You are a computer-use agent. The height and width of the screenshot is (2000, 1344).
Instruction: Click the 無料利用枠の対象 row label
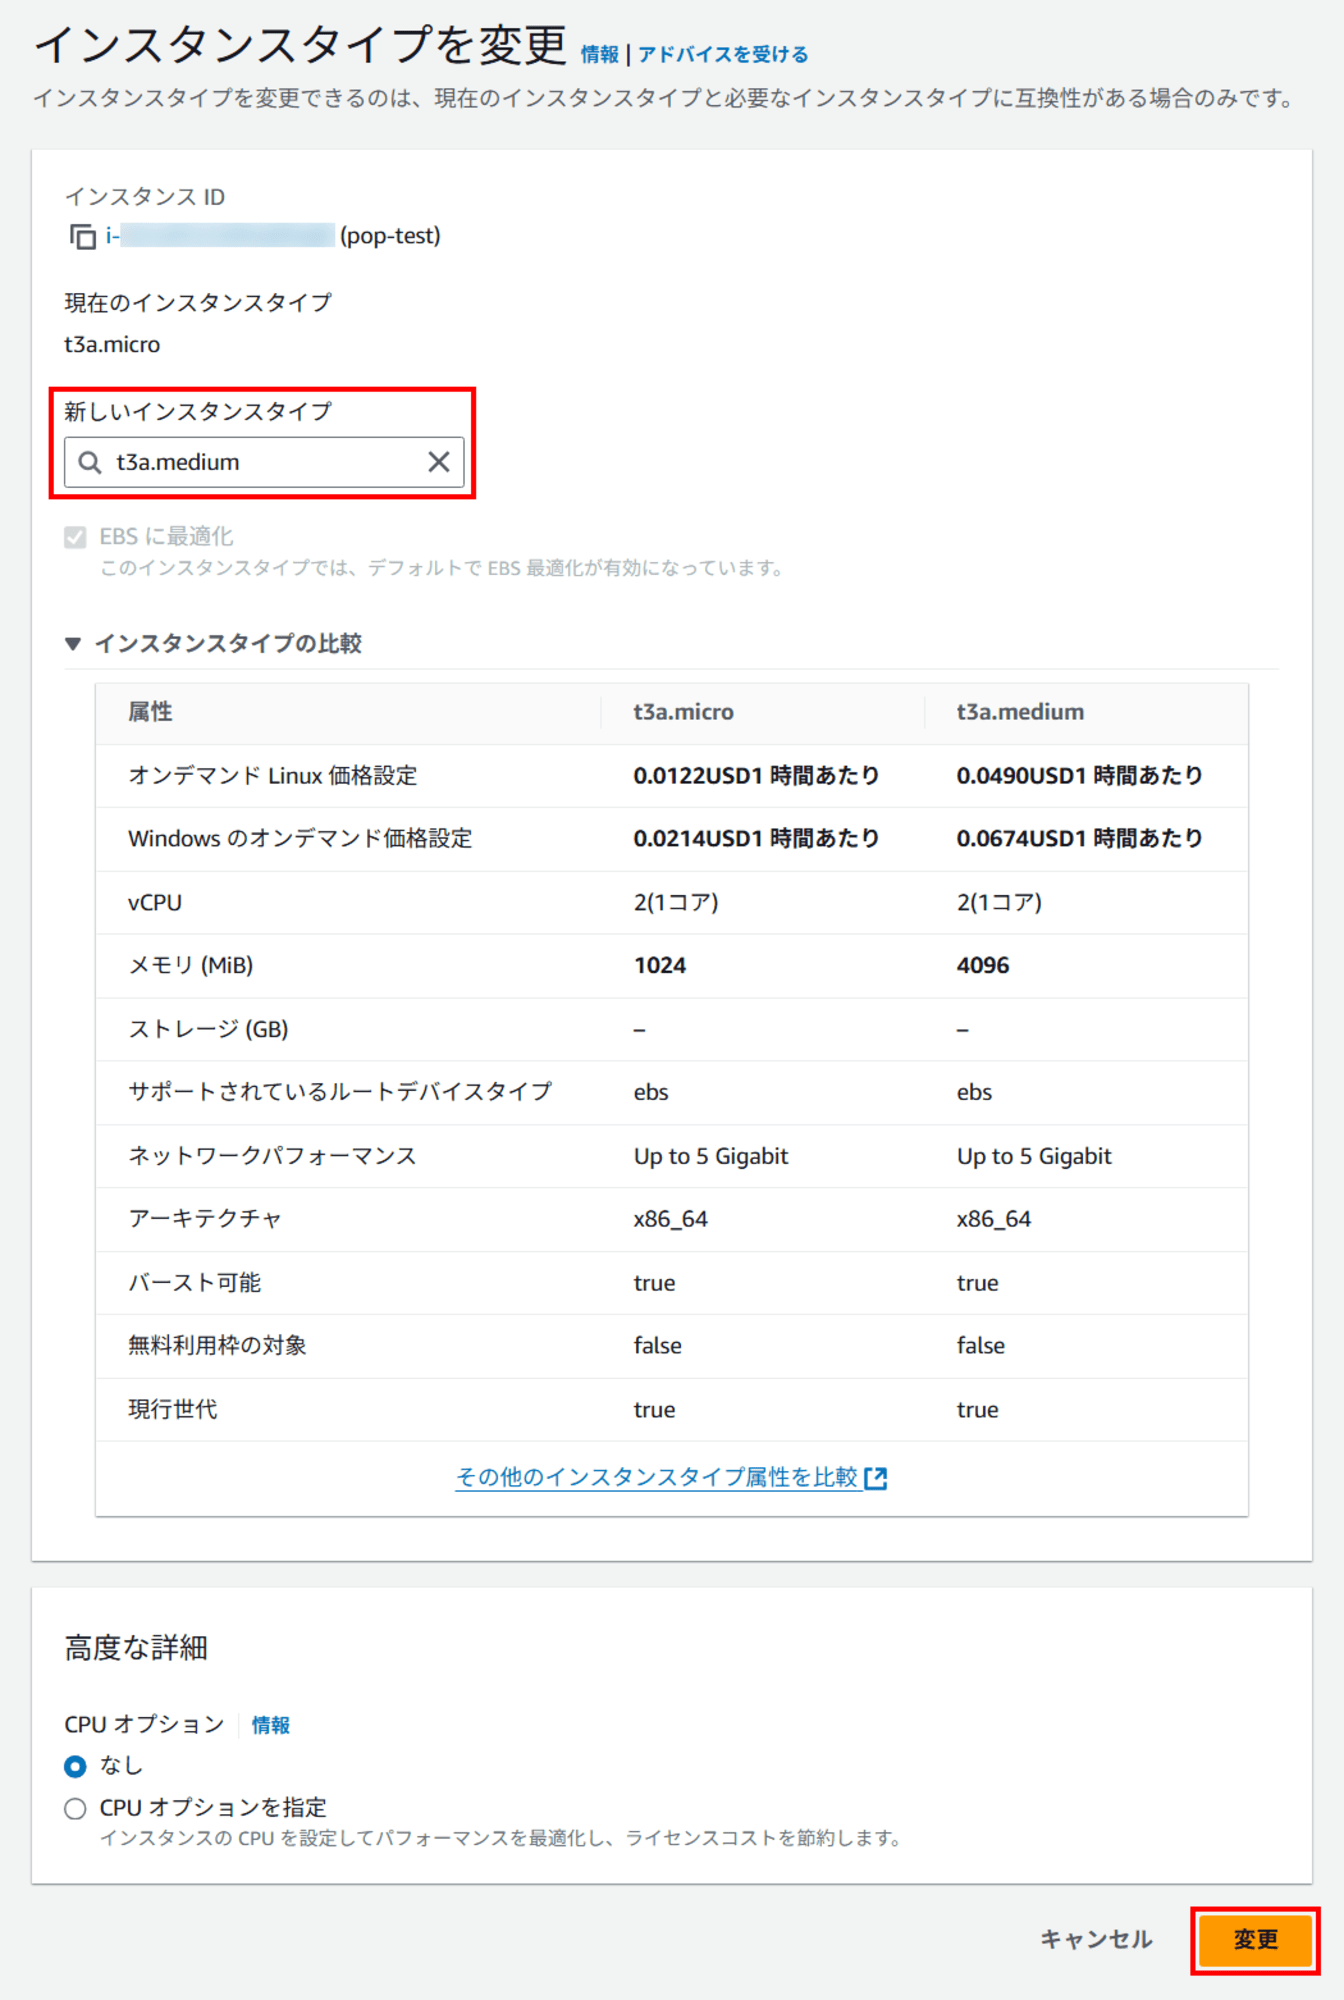(x=217, y=1345)
